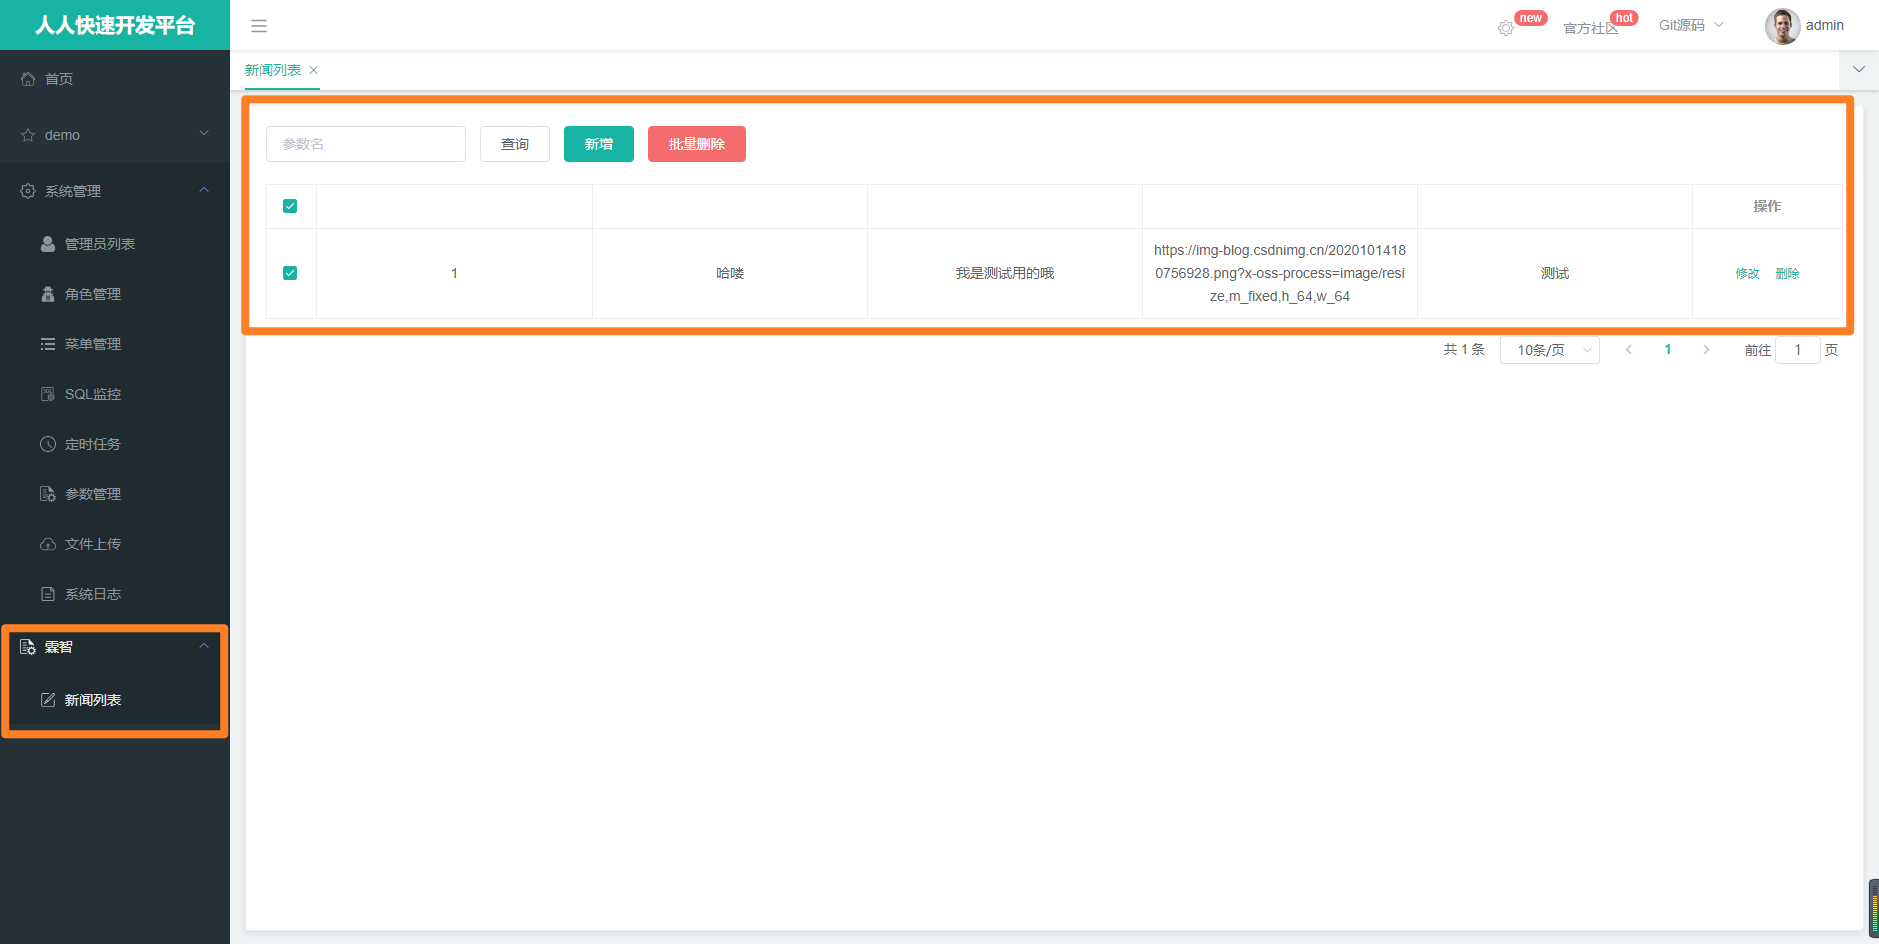Open the Git源码 dropdown

1691,26
